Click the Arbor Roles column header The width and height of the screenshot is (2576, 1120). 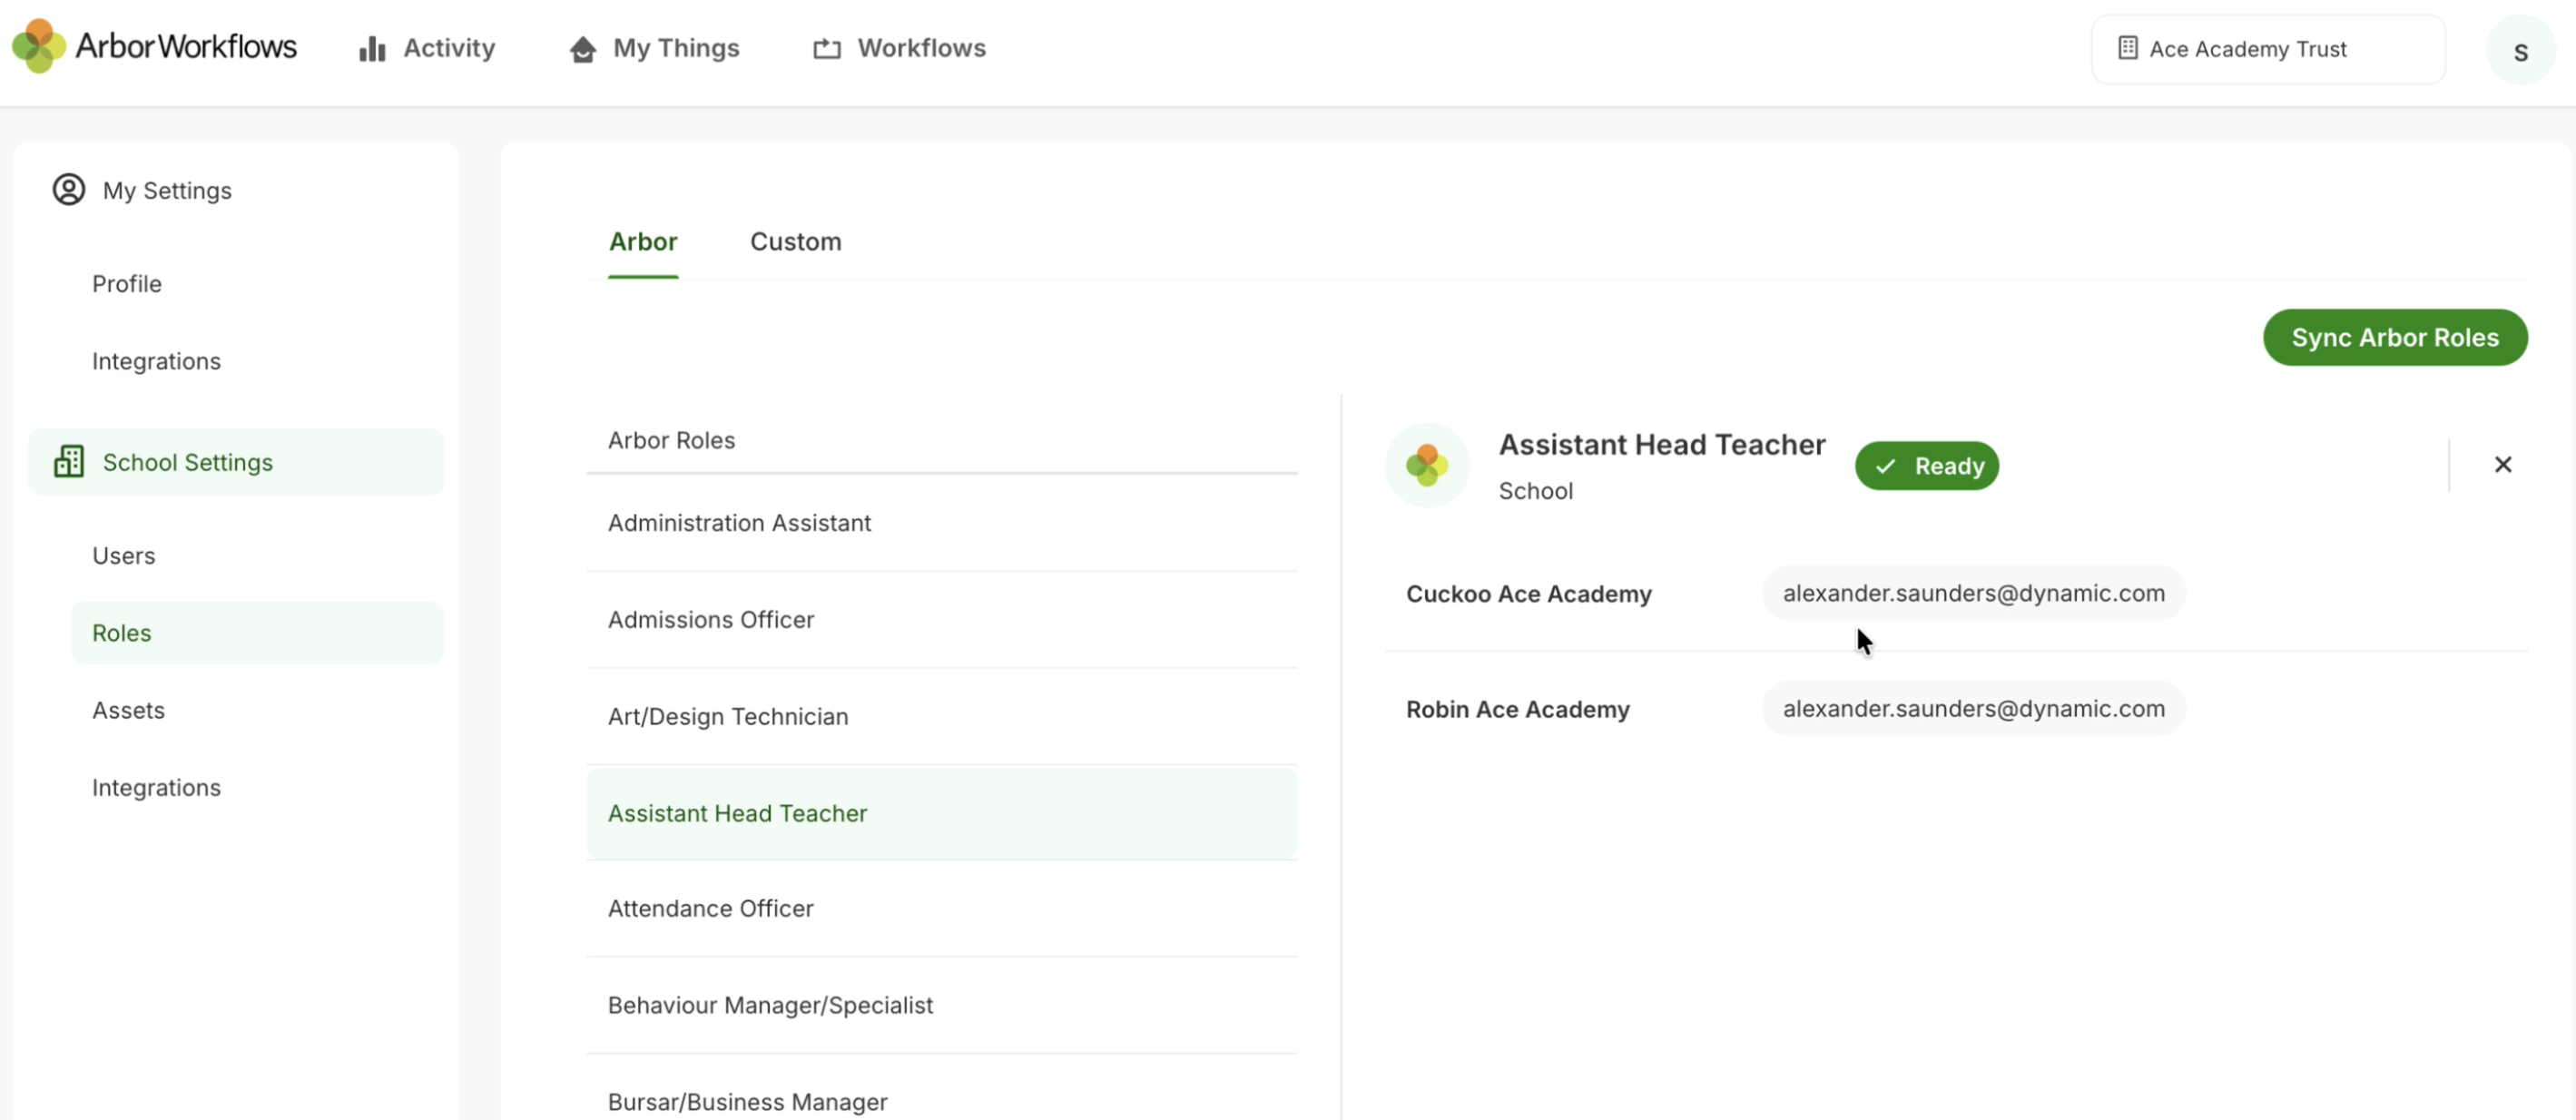coord(671,441)
